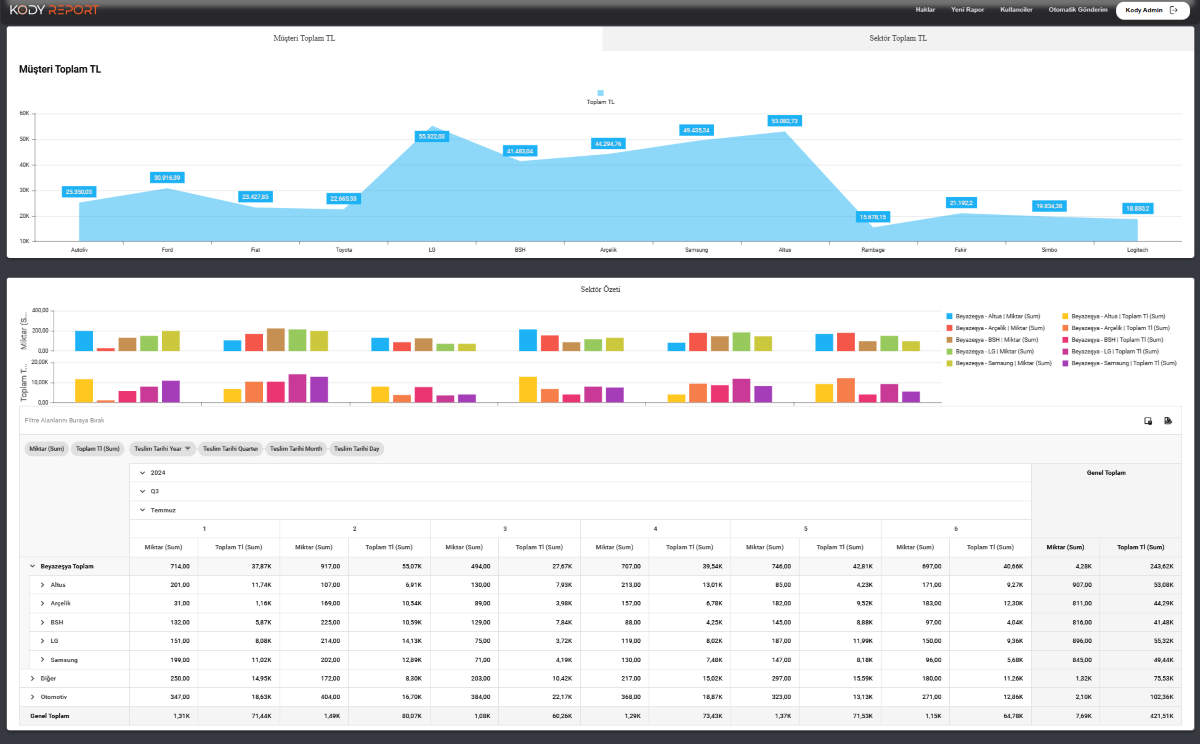
Task: Click the Teslim Tarihi Month field chip
Action: coord(296,449)
